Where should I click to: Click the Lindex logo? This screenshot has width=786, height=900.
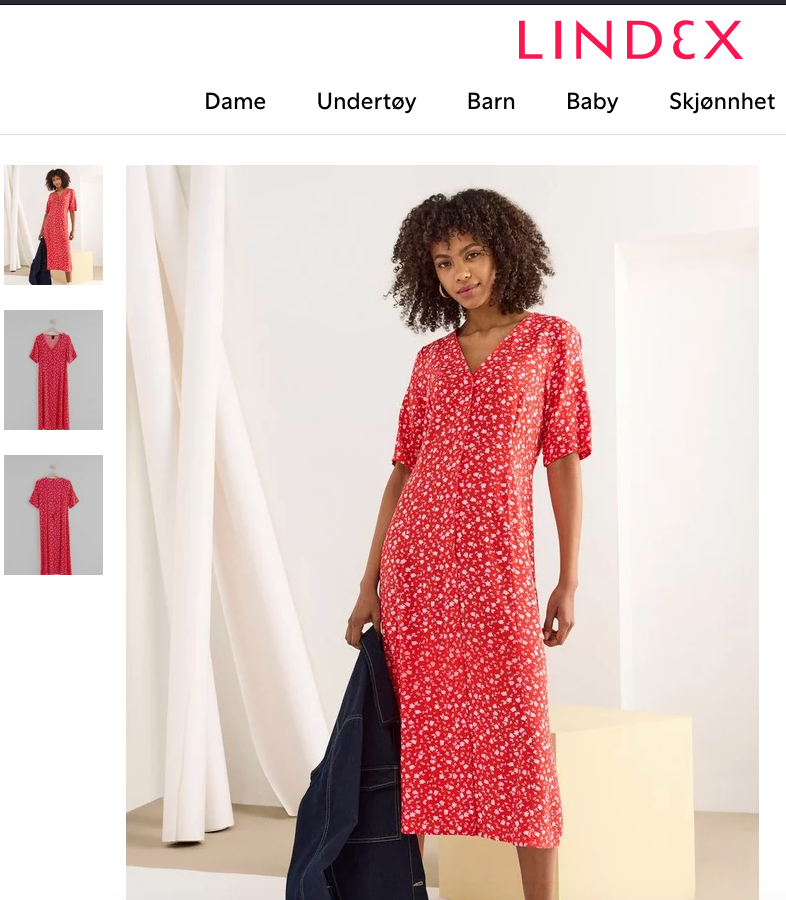(x=630, y=40)
